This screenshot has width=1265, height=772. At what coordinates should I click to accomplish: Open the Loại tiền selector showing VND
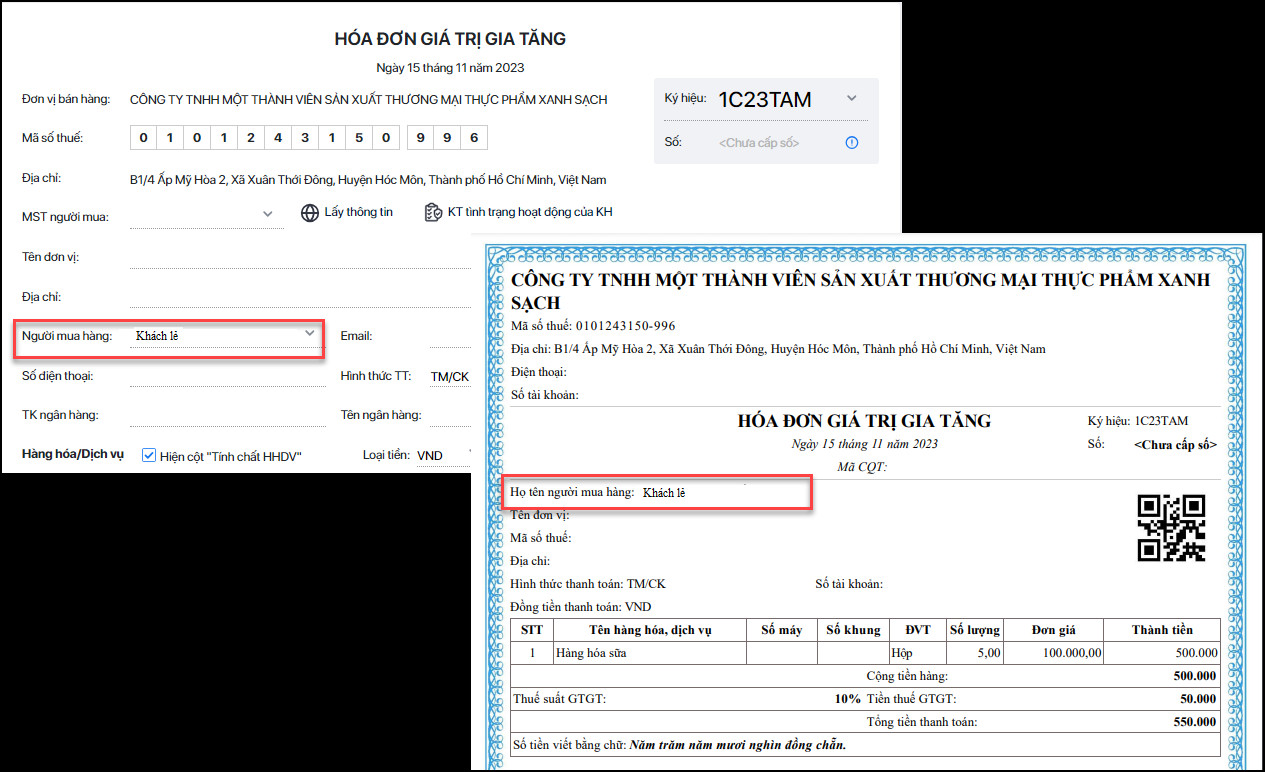[430, 455]
